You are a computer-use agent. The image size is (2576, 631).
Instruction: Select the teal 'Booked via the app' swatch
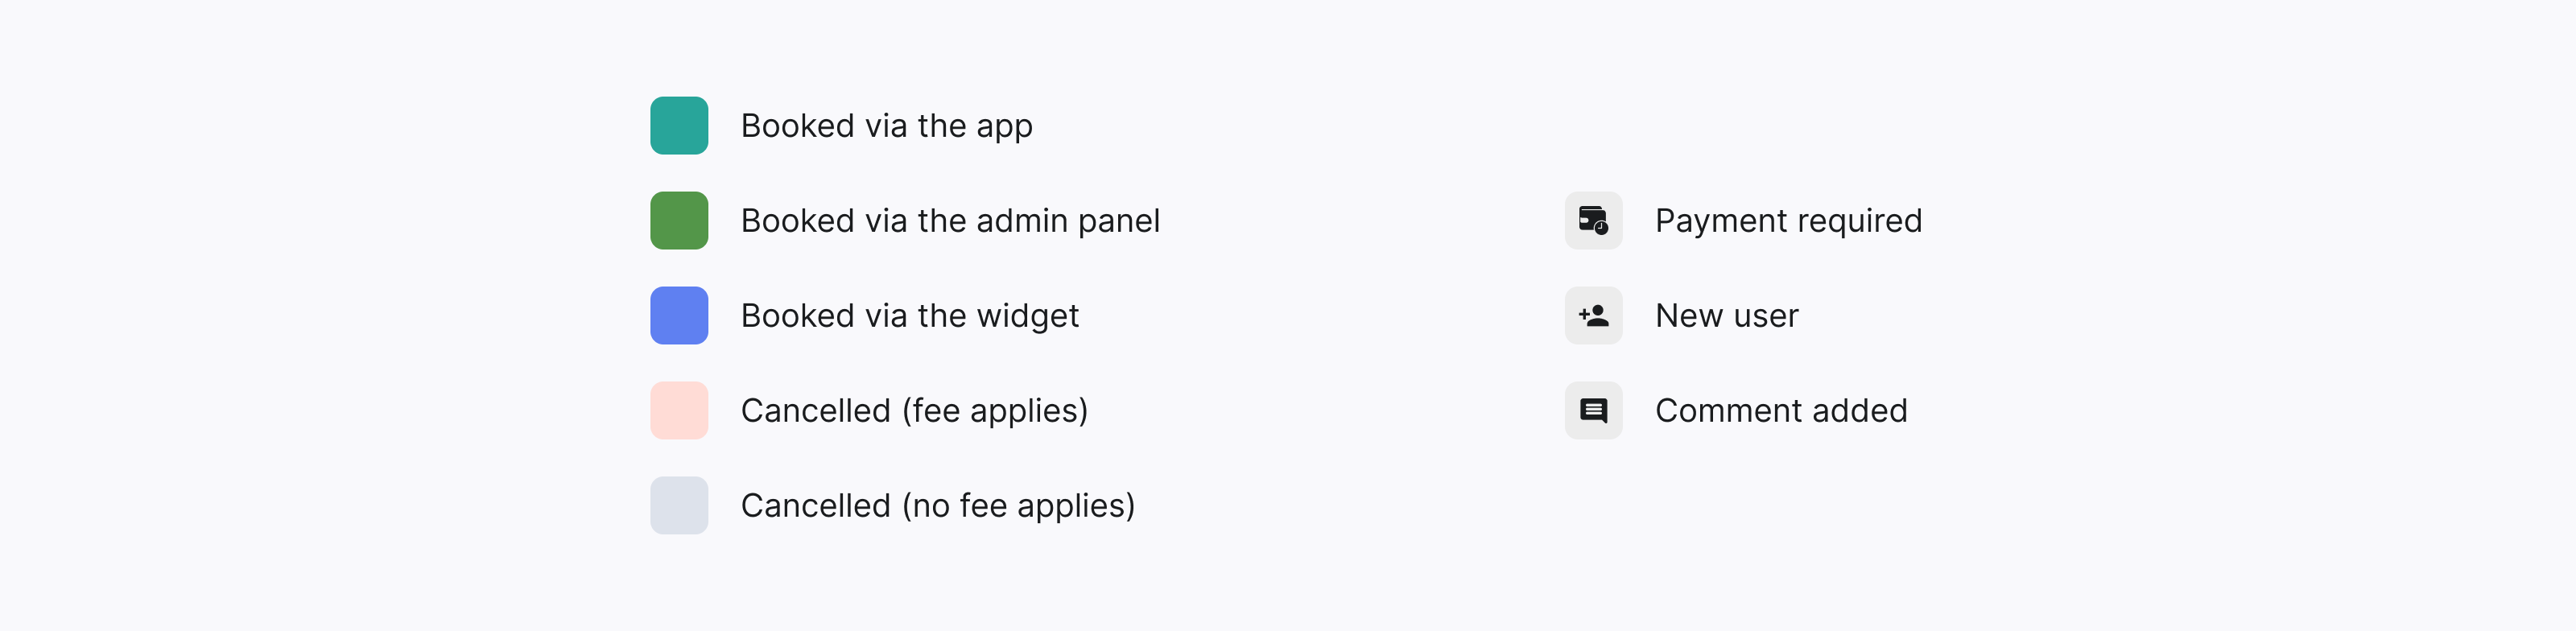(679, 125)
